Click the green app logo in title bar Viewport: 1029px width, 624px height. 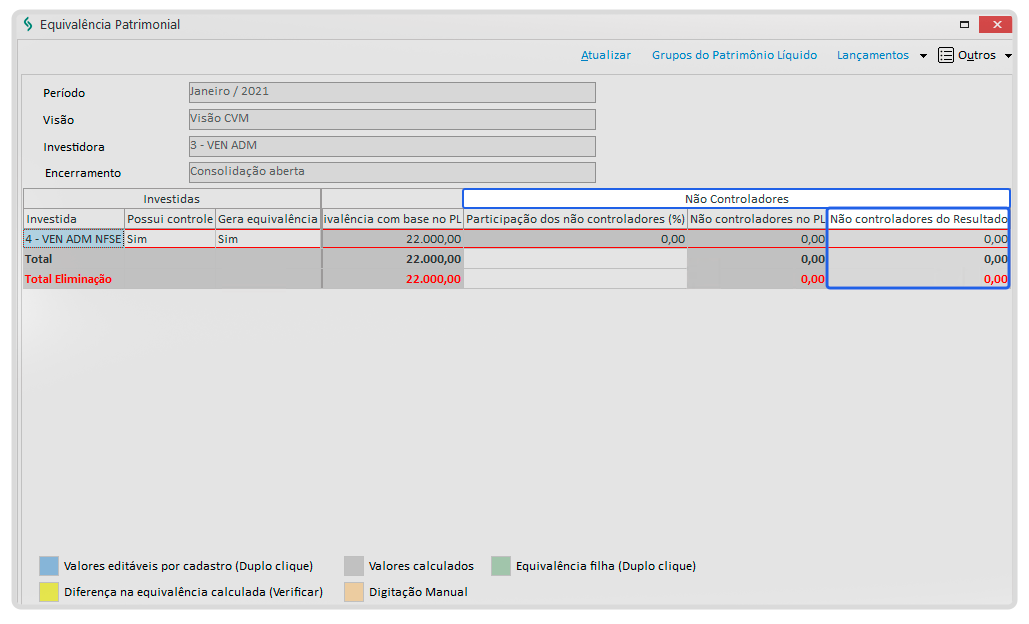point(28,24)
